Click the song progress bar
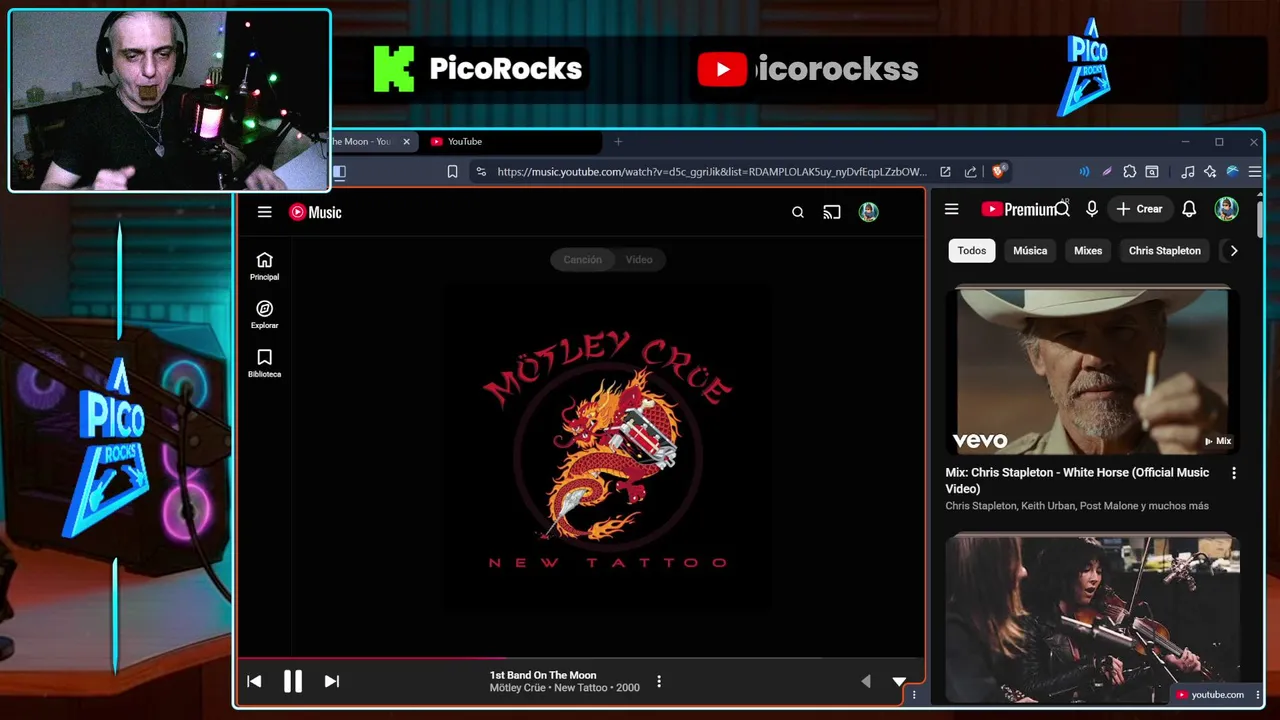 tap(580, 658)
